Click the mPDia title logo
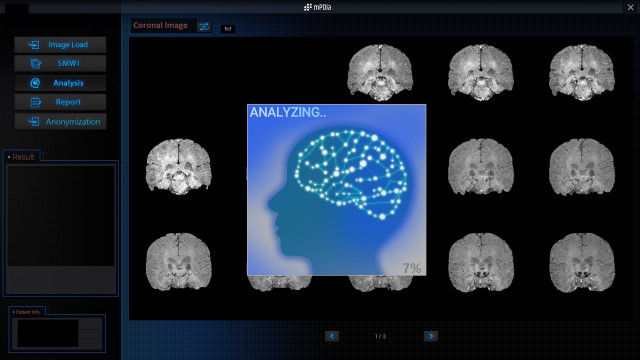 click(x=318, y=7)
